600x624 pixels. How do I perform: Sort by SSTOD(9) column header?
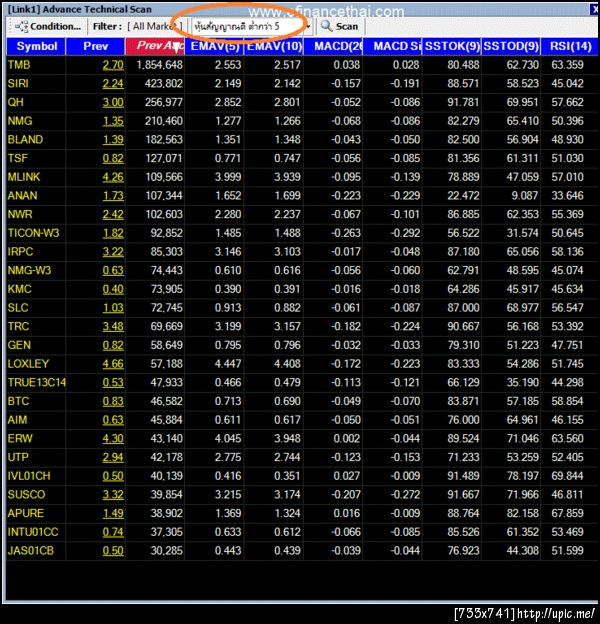click(511, 46)
